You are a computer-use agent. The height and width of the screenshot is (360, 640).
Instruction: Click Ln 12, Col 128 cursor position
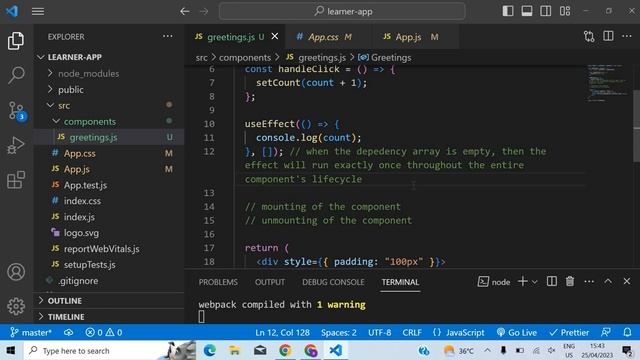(282, 333)
